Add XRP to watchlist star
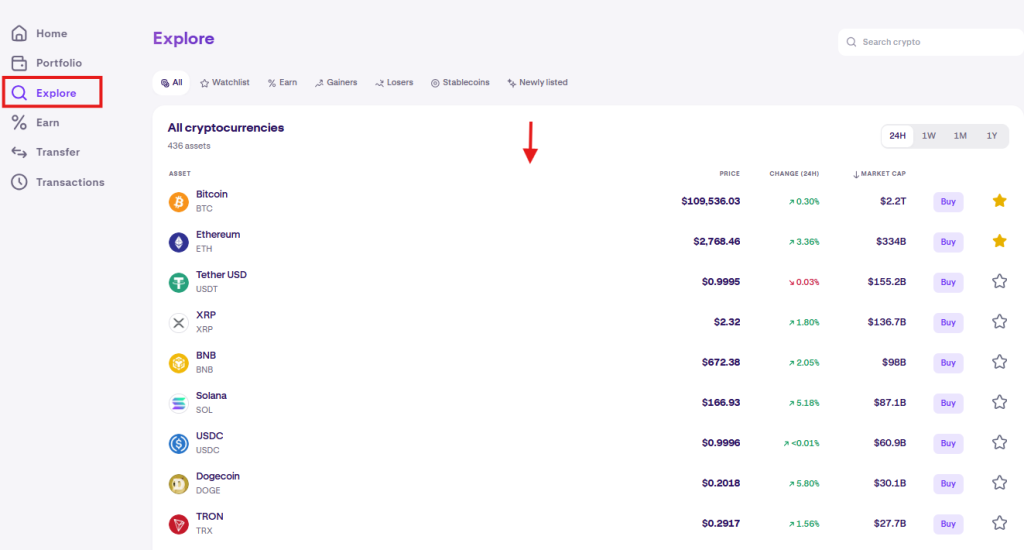Image resolution: width=1024 pixels, height=550 pixels. tap(999, 321)
